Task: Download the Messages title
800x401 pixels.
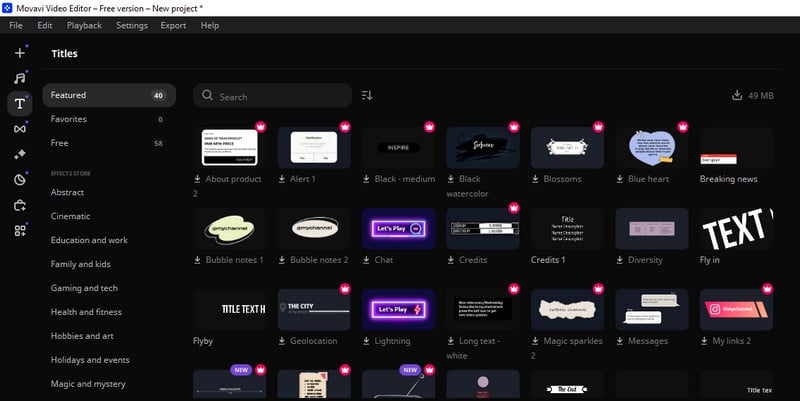Action: pyautogui.click(x=619, y=341)
